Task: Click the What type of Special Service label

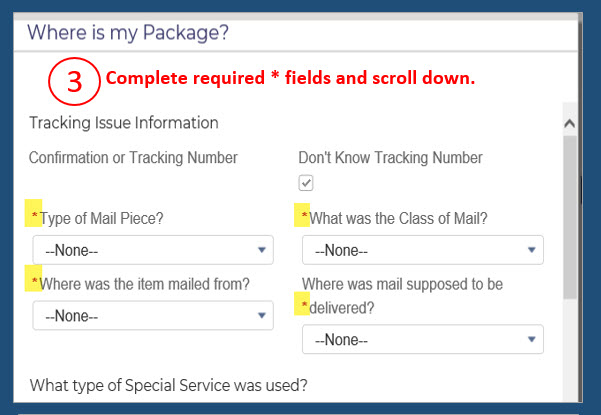Action: tap(169, 385)
